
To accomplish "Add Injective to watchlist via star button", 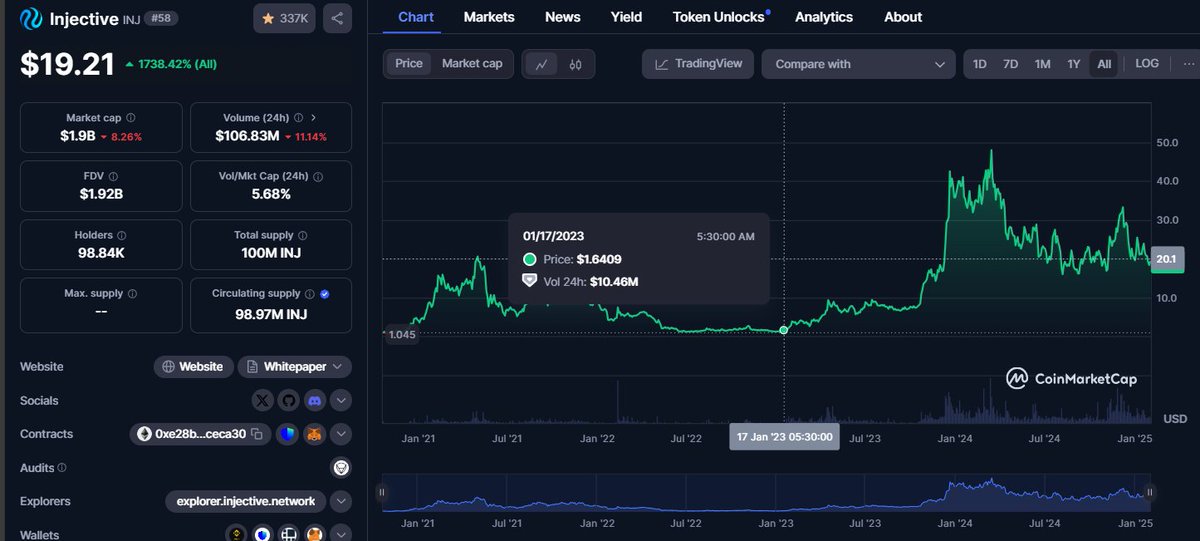I will point(284,18).
